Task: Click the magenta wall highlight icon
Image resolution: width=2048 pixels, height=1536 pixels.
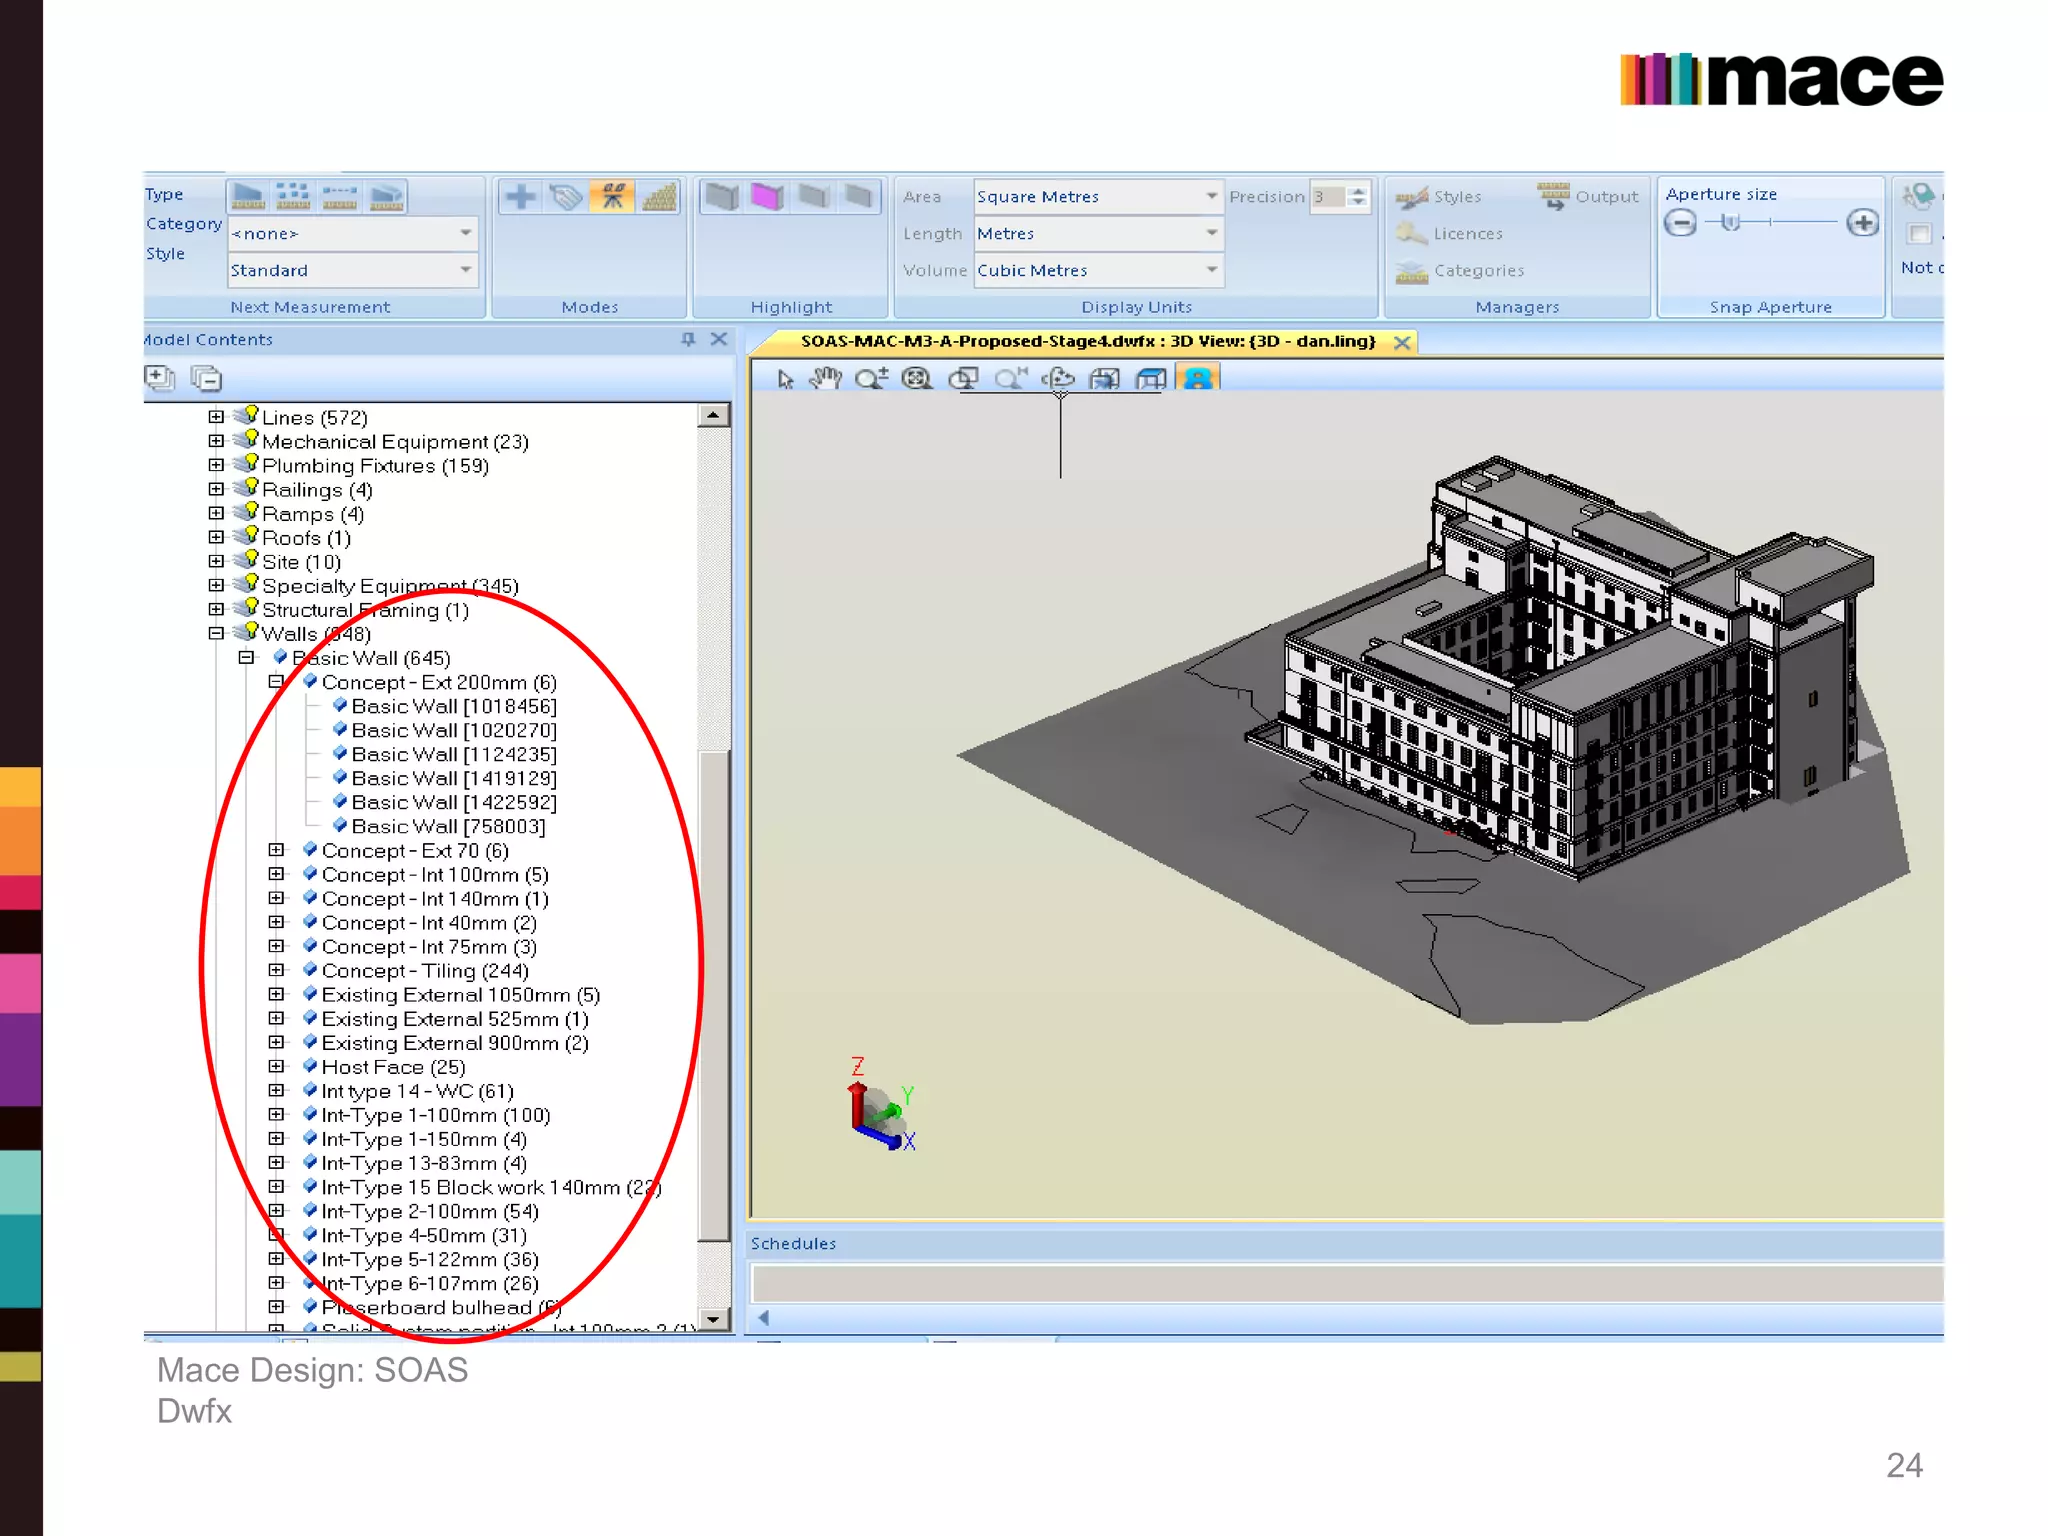Action: (767, 196)
